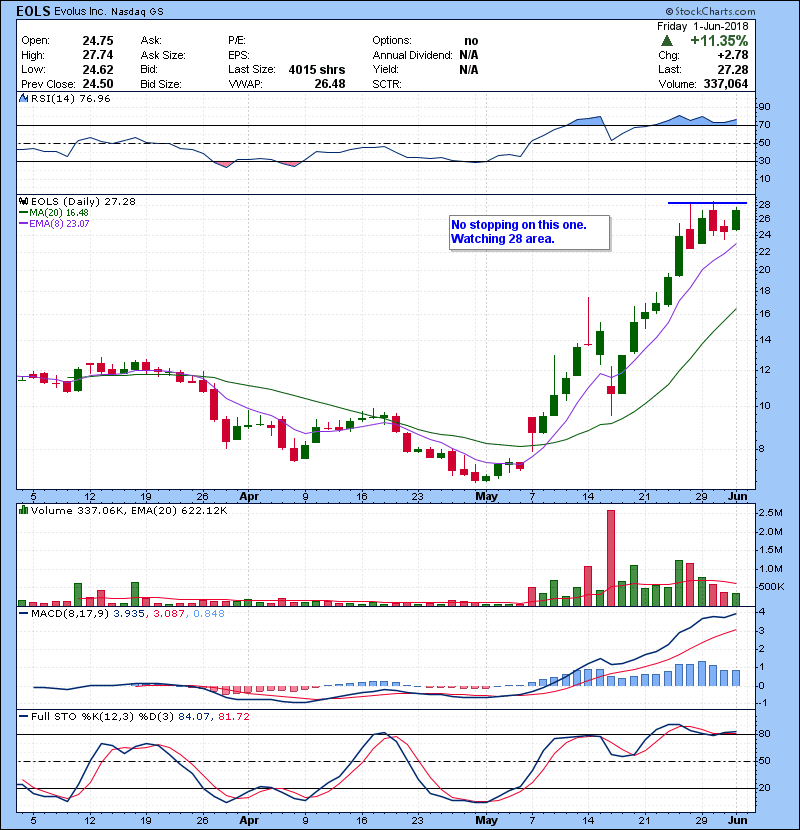Image resolution: width=800 pixels, height=830 pixels.
Task: Click the P/E label
Action: tap(237, 41)
